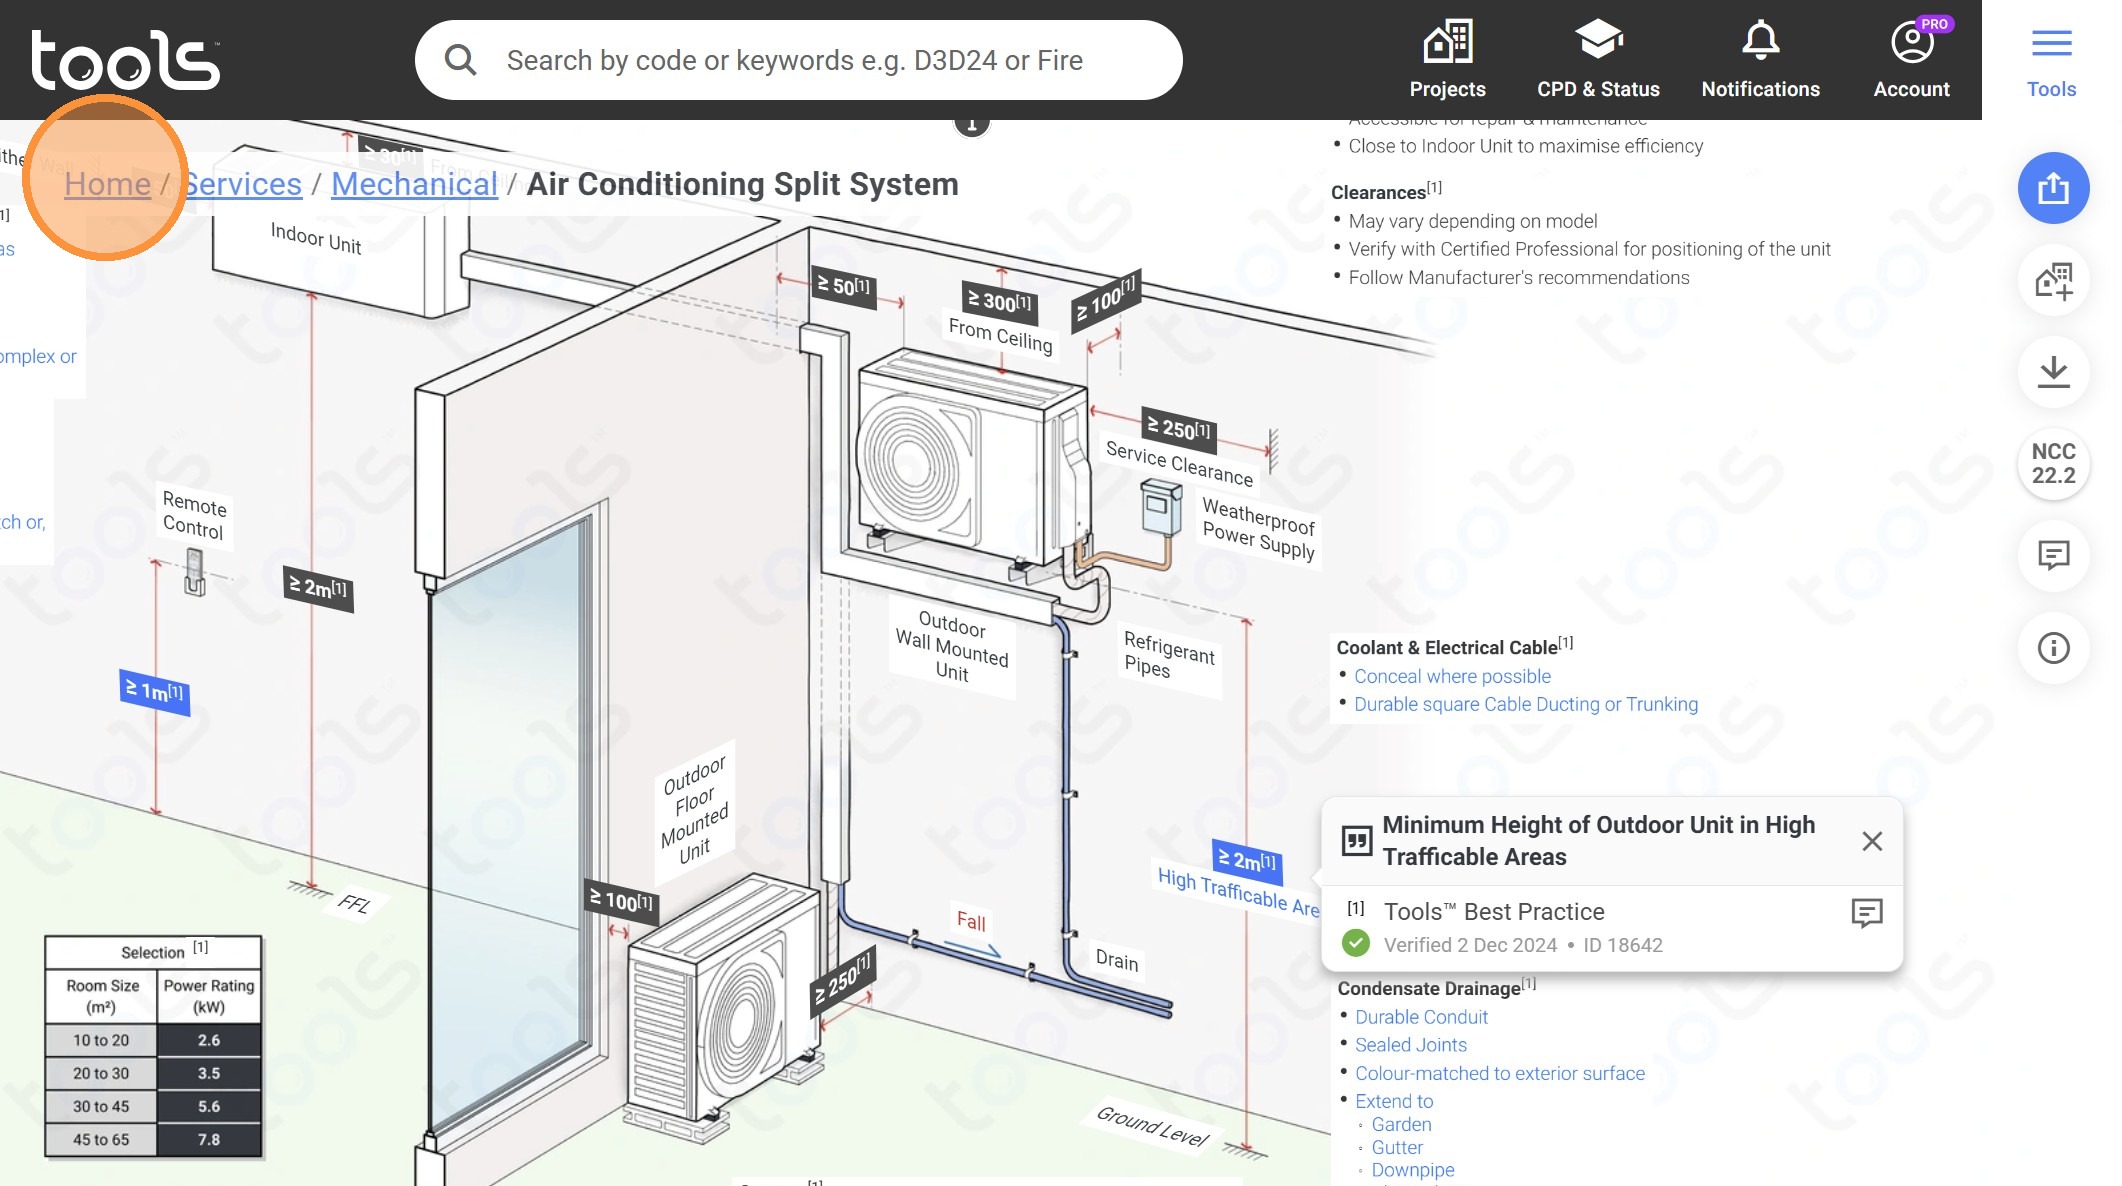This screenshot has width=2122, height=1186.
Task: Click the add to project icon
Action: pos(2053,280)
